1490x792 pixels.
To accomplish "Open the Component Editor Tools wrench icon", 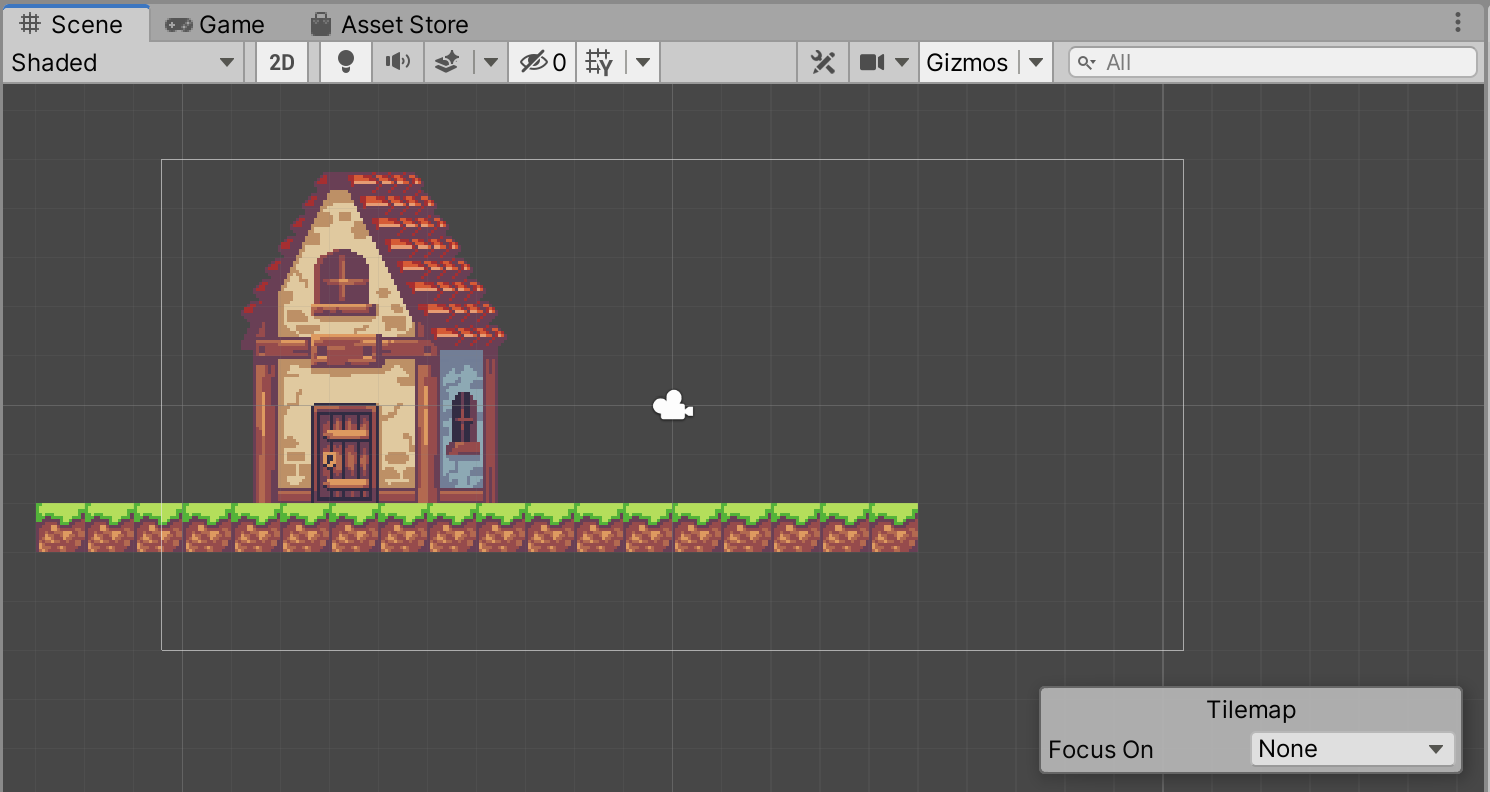I will coord(822,62).
